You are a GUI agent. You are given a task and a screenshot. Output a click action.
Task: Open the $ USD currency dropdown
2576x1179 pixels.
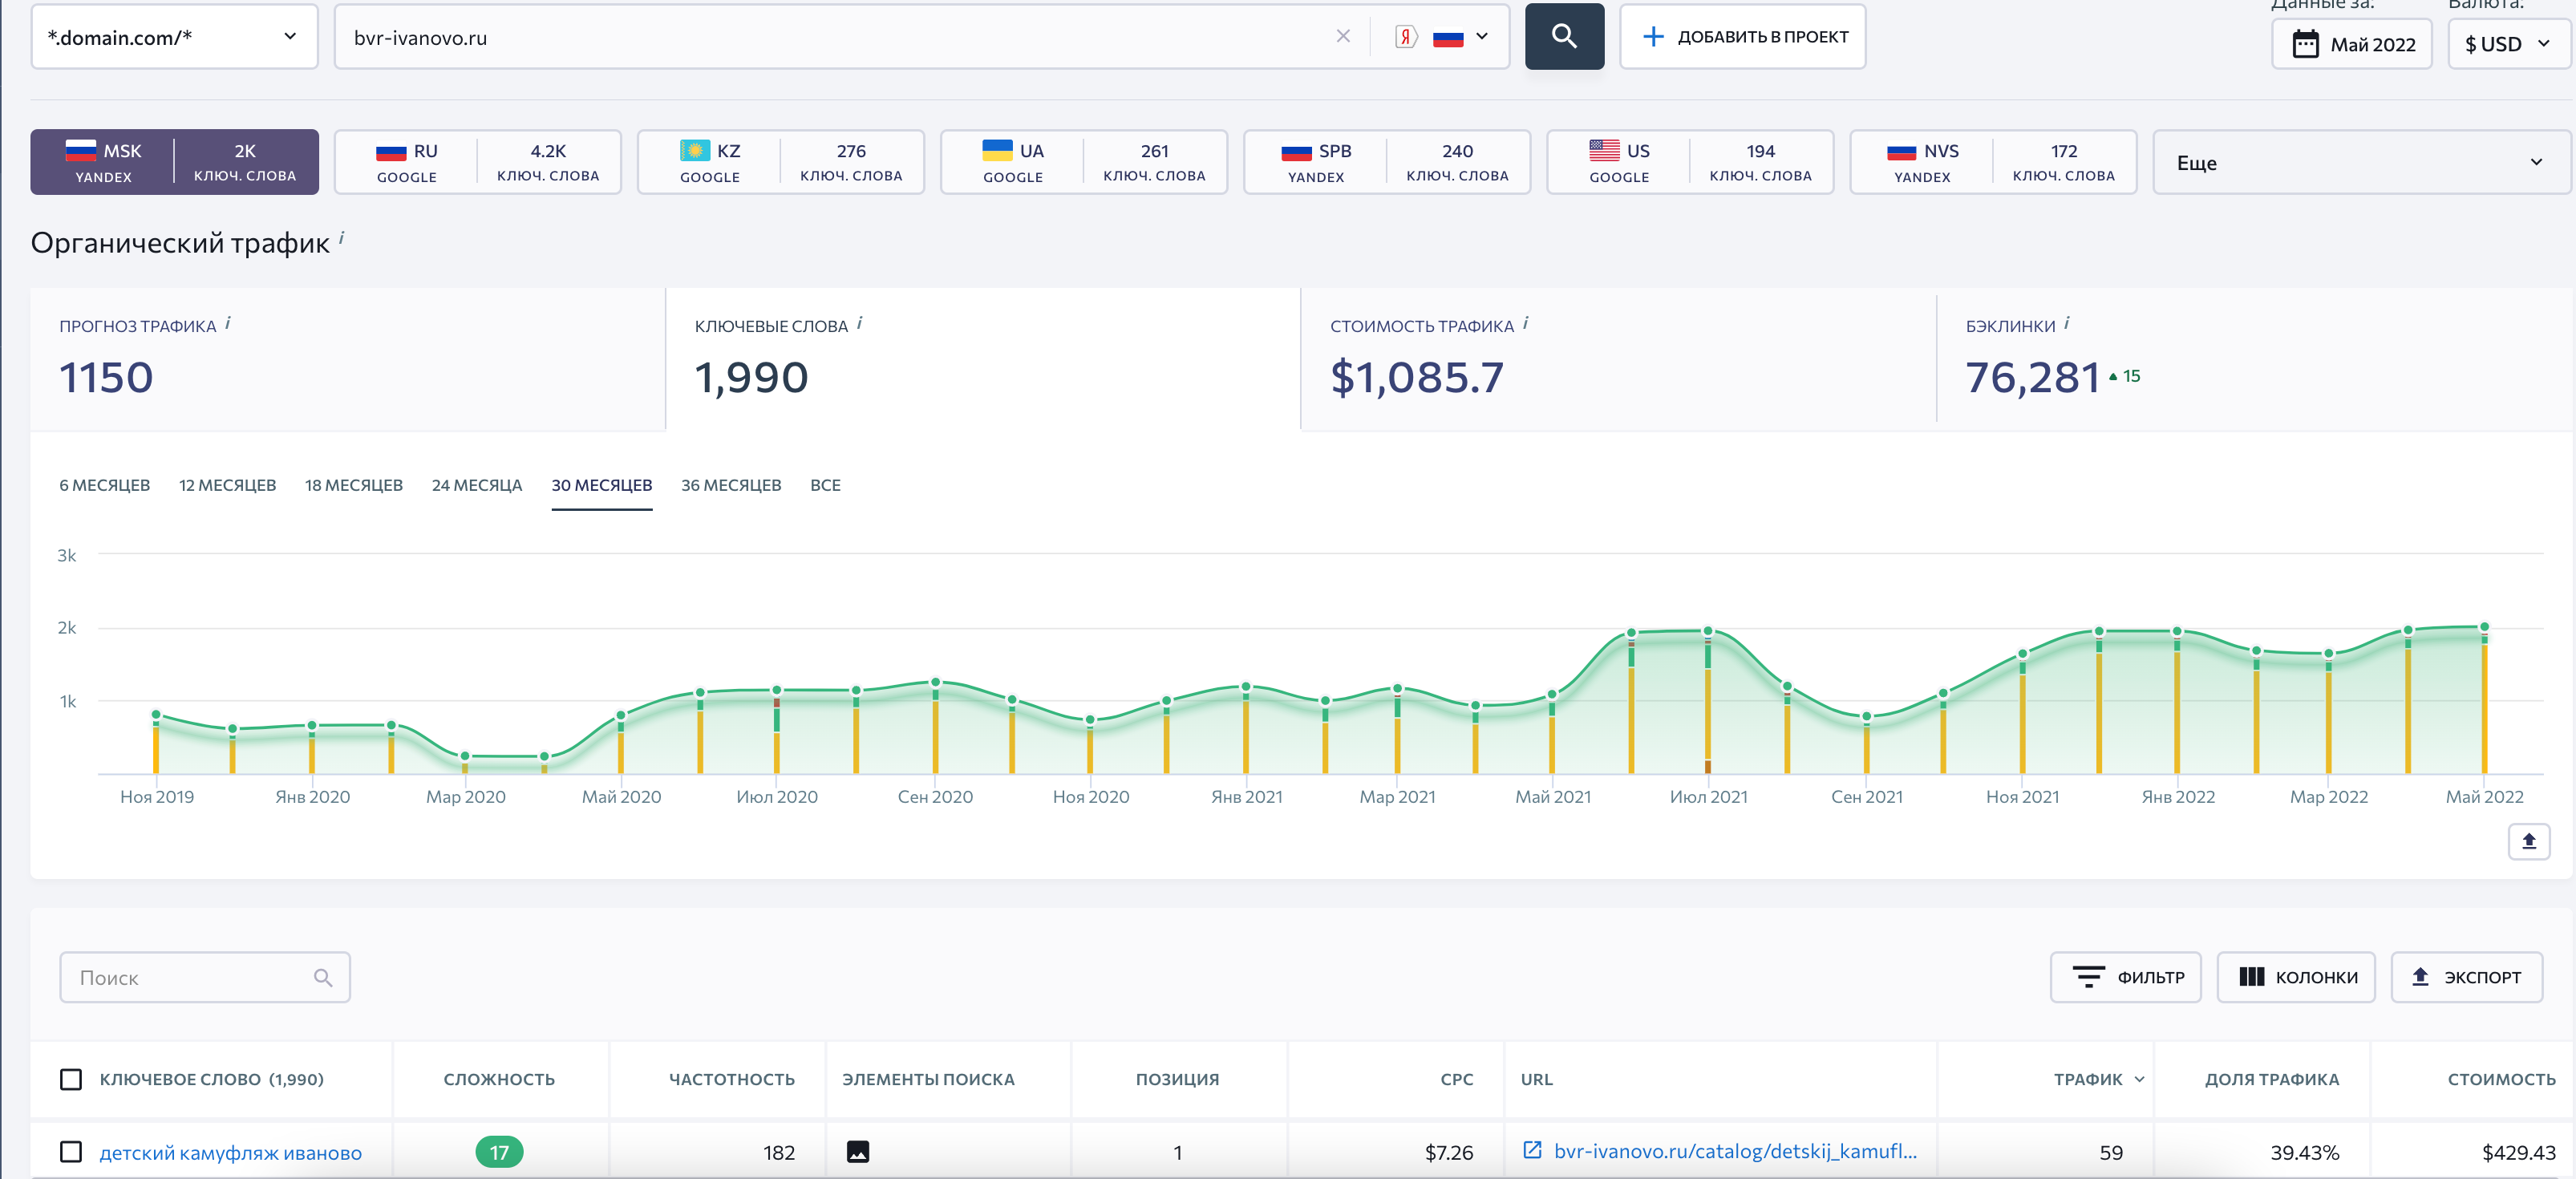[x=2506, y=44]
